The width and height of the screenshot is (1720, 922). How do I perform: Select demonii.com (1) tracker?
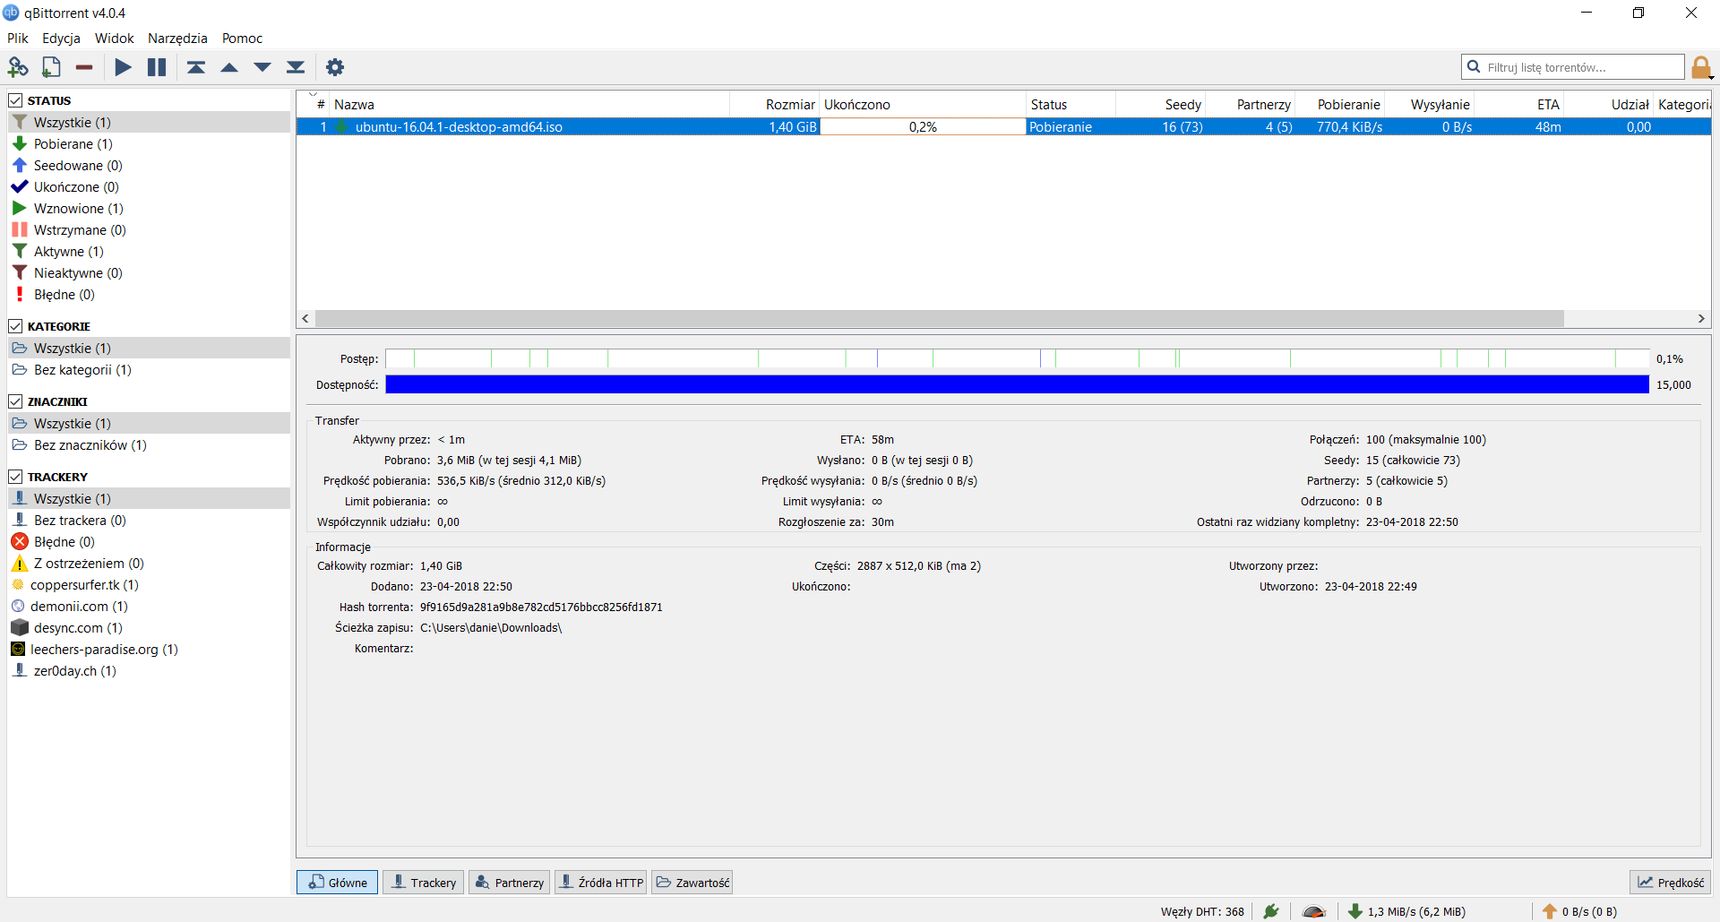point(149,606)
